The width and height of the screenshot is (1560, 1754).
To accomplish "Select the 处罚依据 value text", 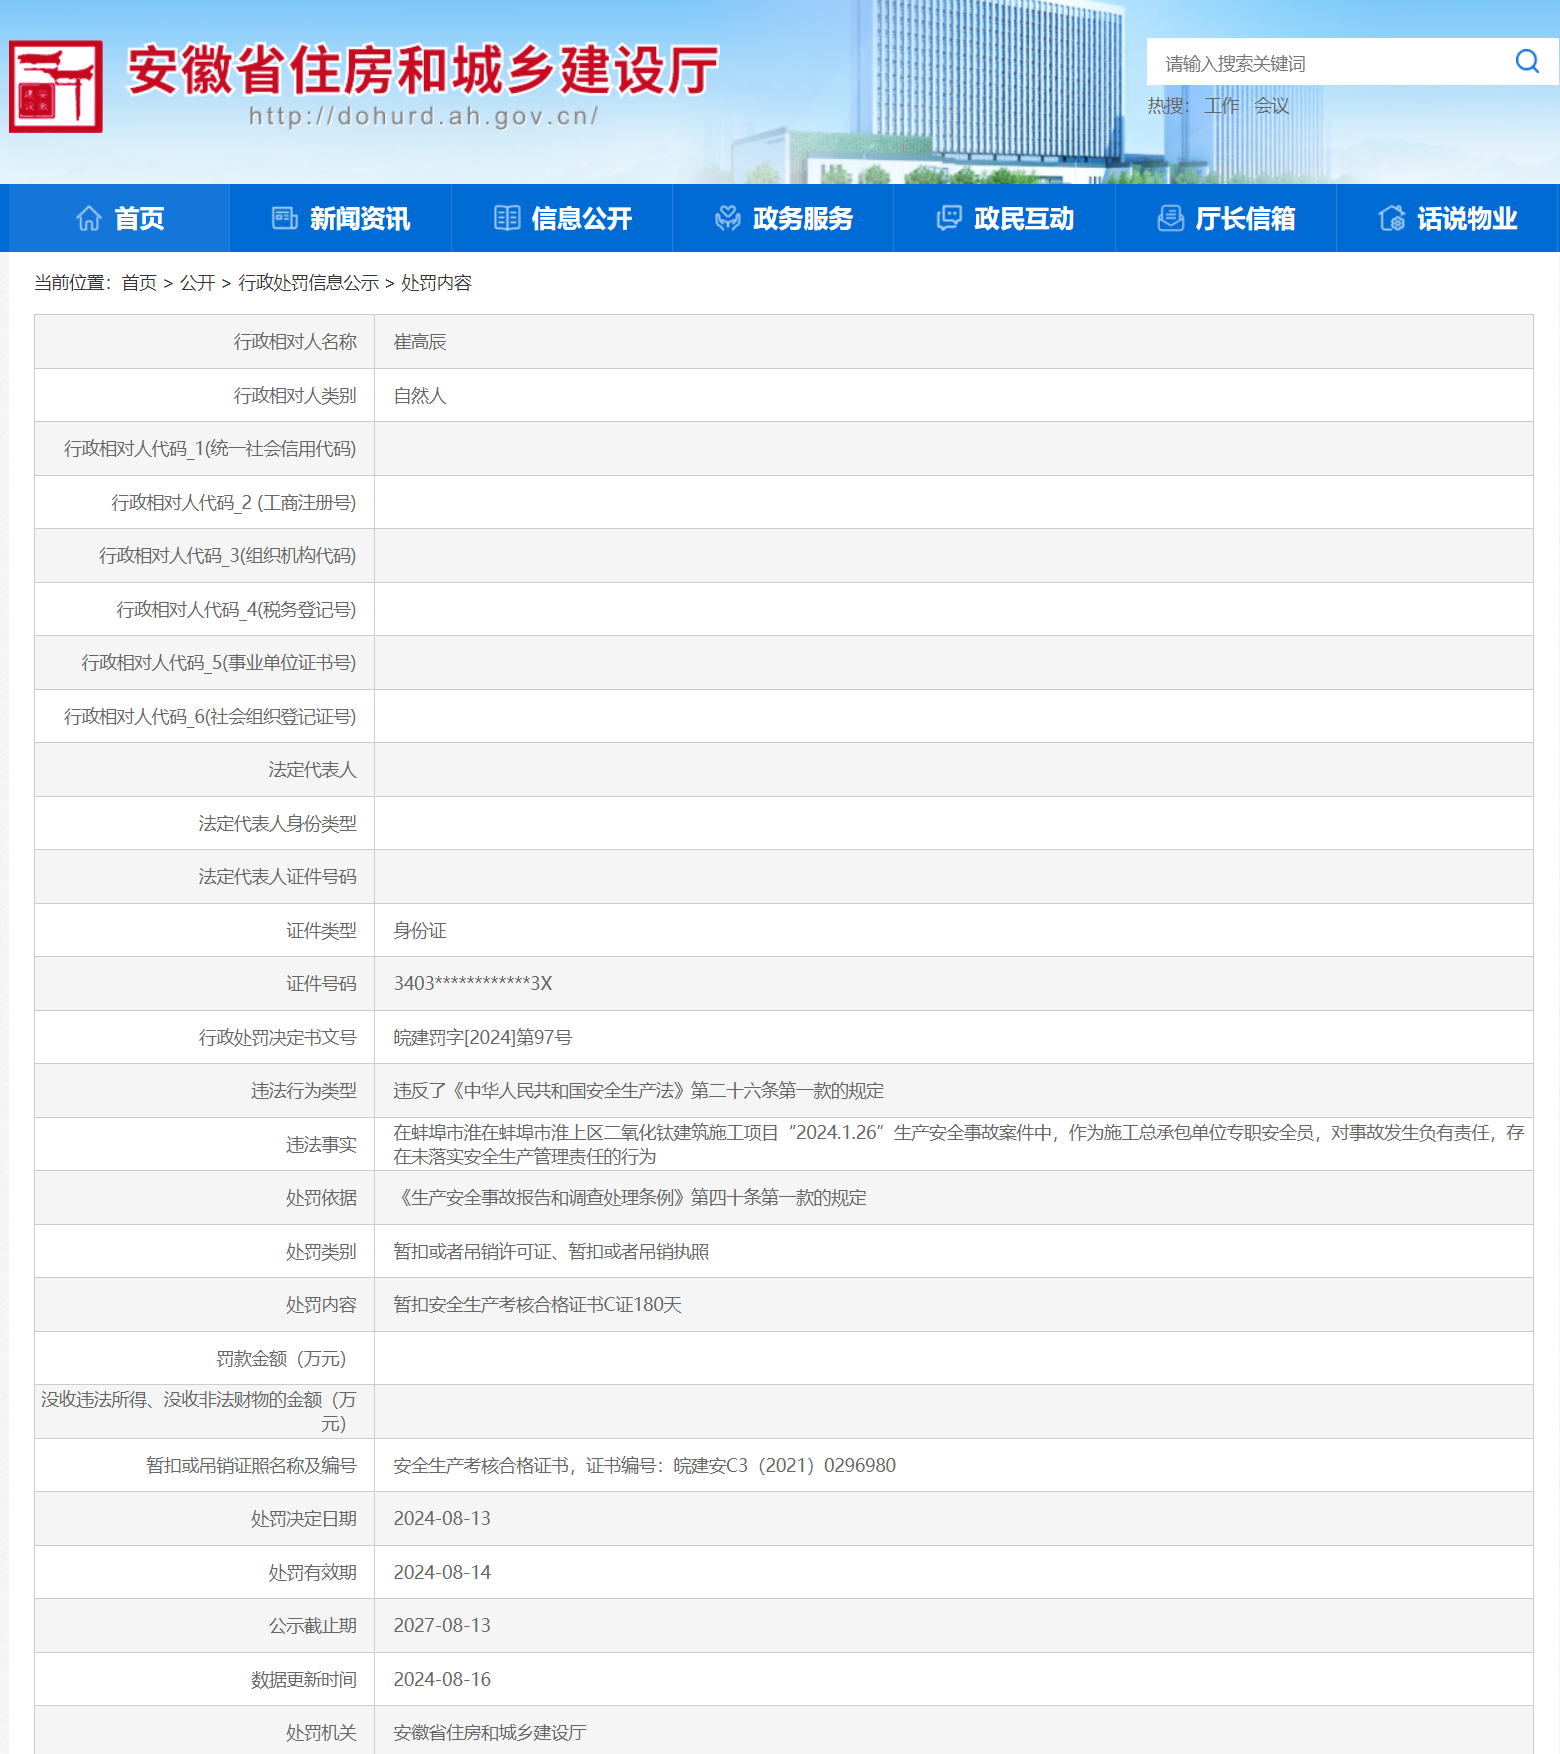I will pos(630,1198).
